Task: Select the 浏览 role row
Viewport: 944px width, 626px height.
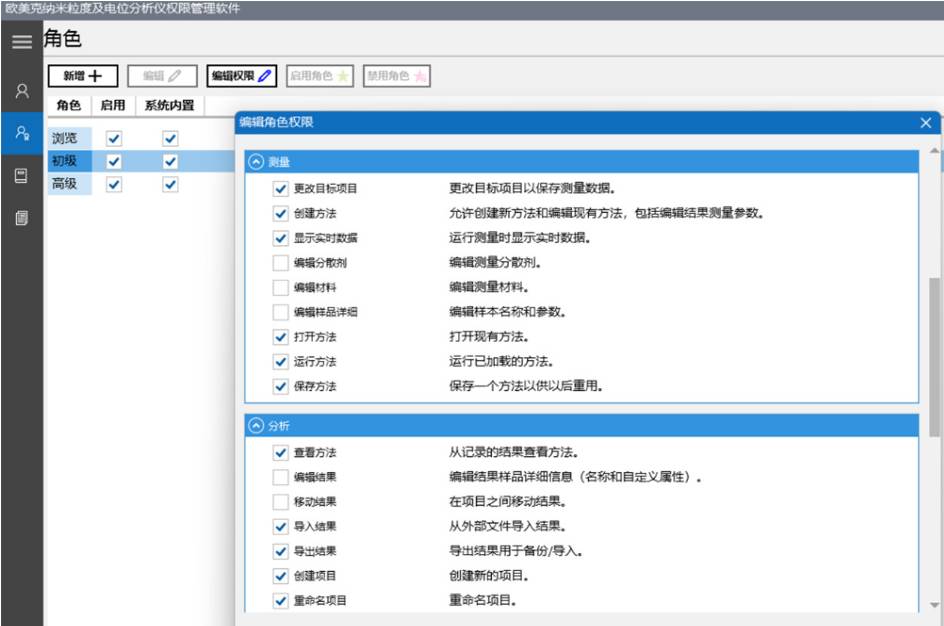Action: tap(69, 138)
